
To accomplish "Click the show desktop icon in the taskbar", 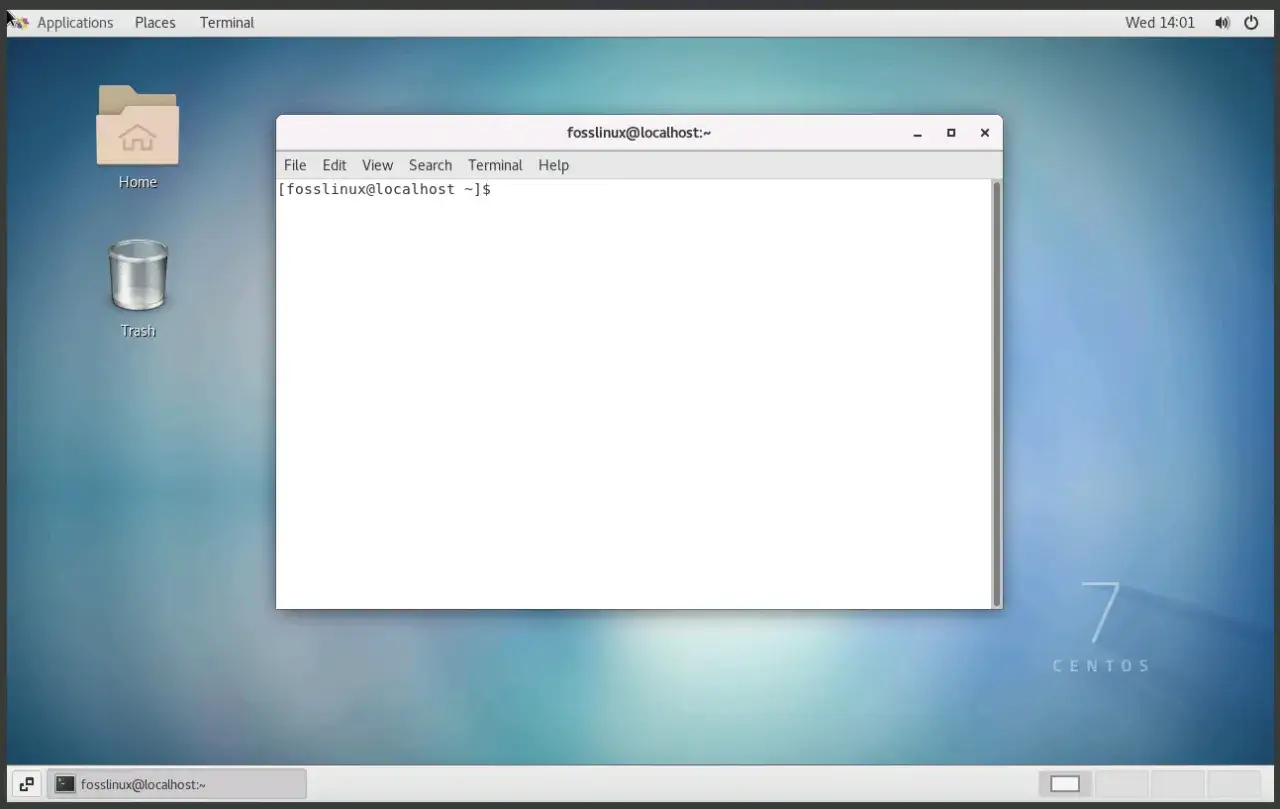I will click(x=26, y=784).
